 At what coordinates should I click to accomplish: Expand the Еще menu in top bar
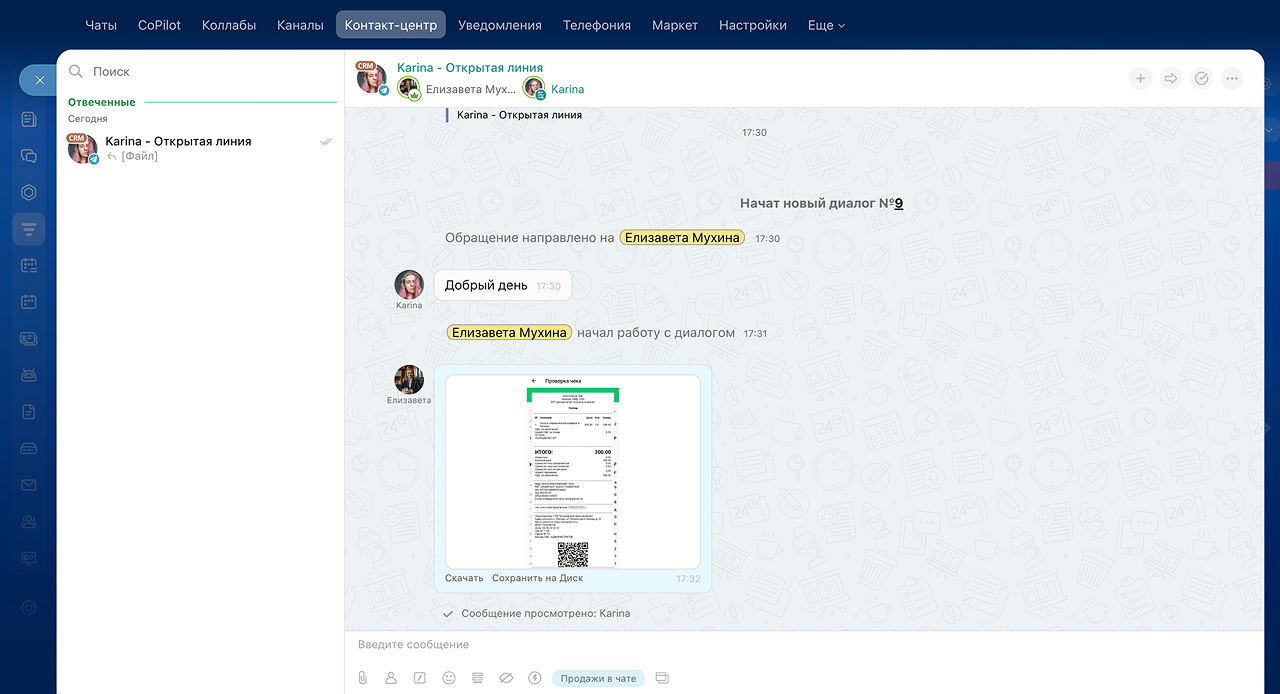tap(826, 25)
